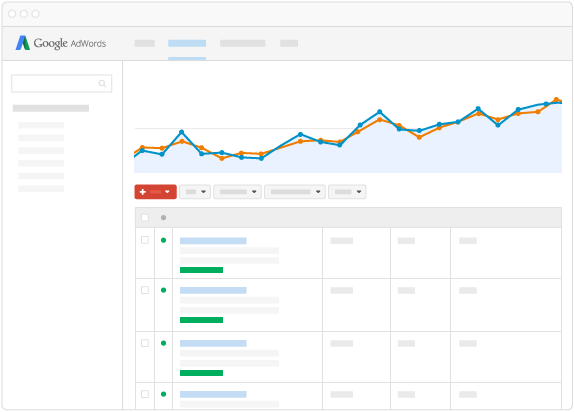This screenshot has height=412, width=574.
Task: Open the first gray dropdown after red button
Action: click(x=195, y=192)
